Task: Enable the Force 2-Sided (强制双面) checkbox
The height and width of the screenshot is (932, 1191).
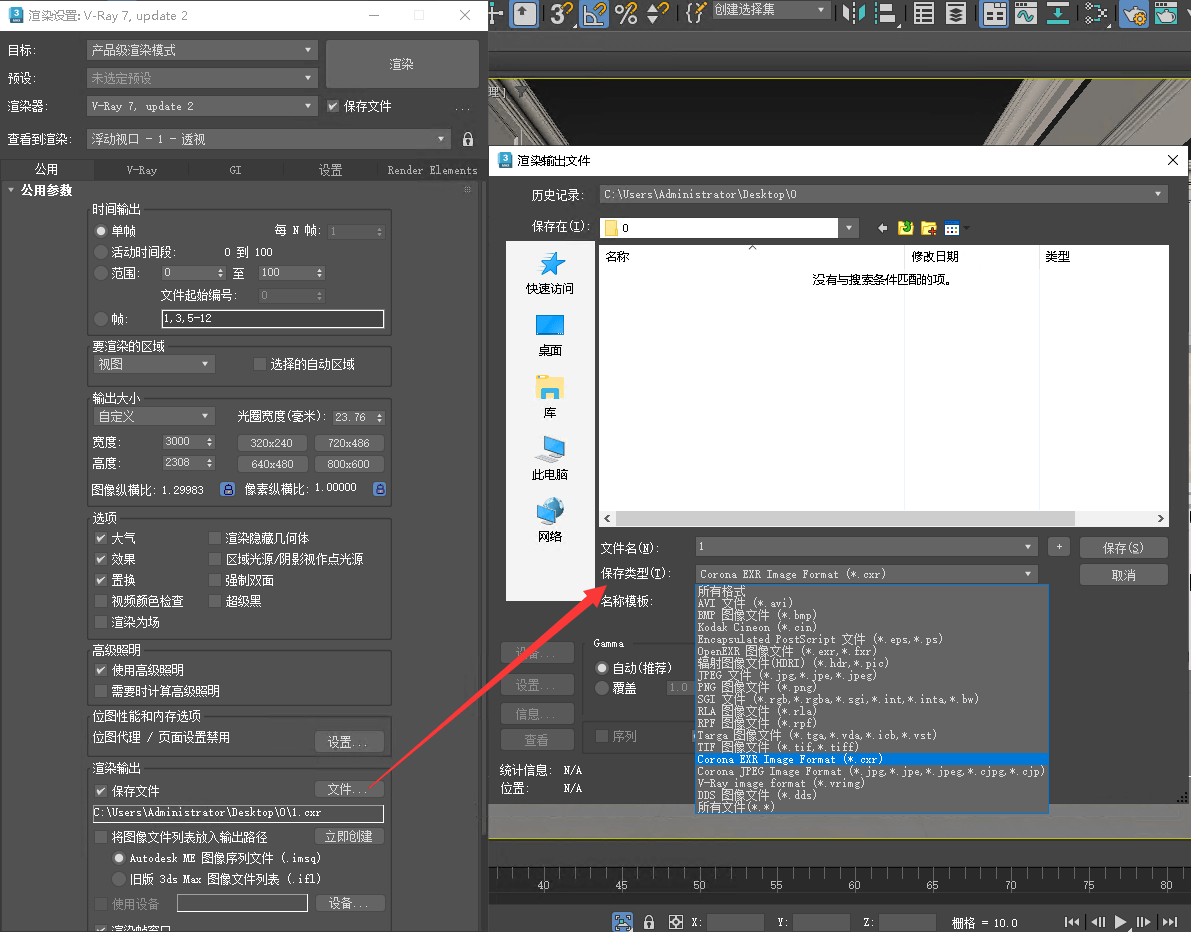Action: [x=215, y=580]
